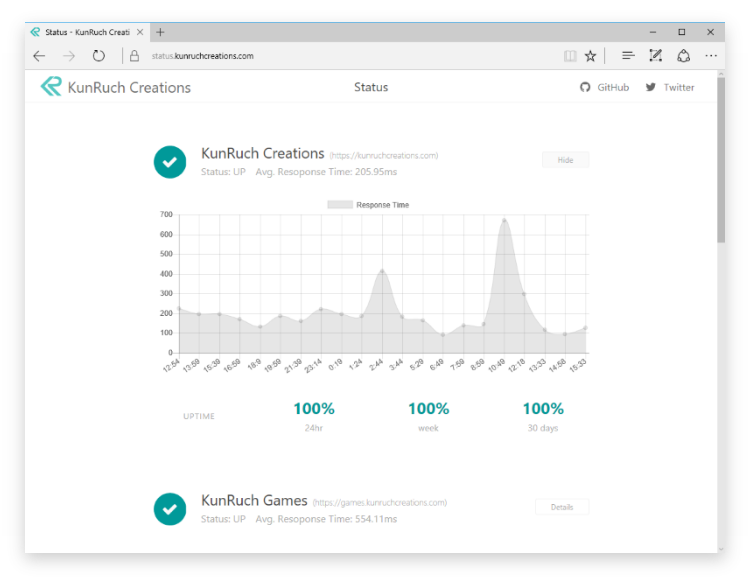750x580 pixels.
Task: Click the peak data point near 10:49
Action: click(x=504, y=220)
